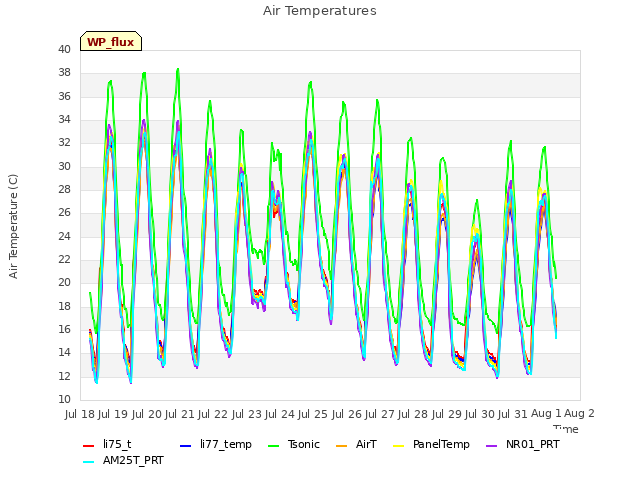
Task: Click the purple NR01_PRT legend swatch
Action: [x=492, y=446]
